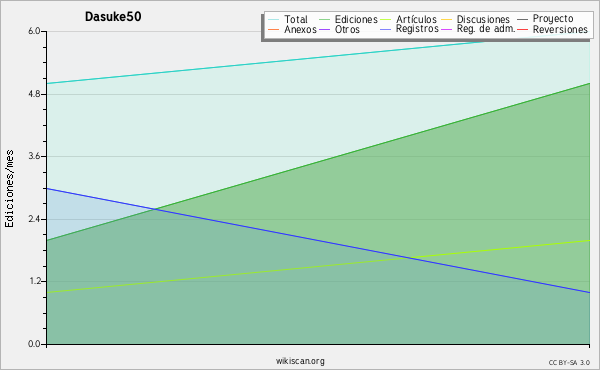Screen dimensions: 600x370
Task: Click the chart title Dasuke50
Action: [x=113, y=17]
